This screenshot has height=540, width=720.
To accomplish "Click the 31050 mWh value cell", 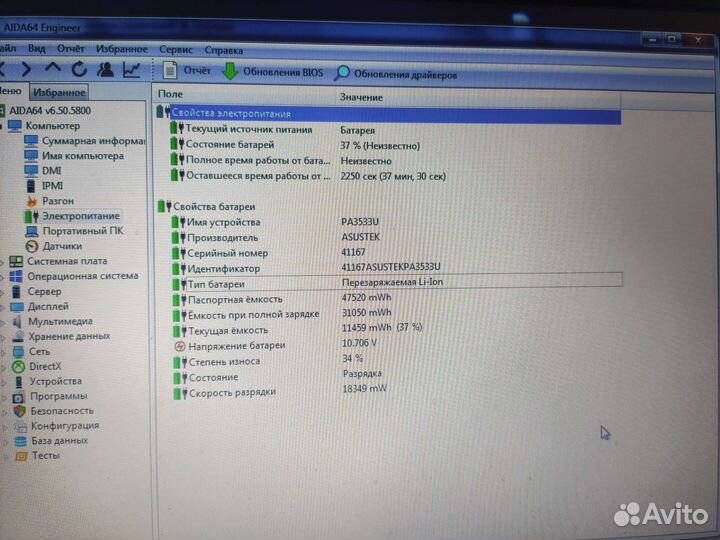I will 366,313.
